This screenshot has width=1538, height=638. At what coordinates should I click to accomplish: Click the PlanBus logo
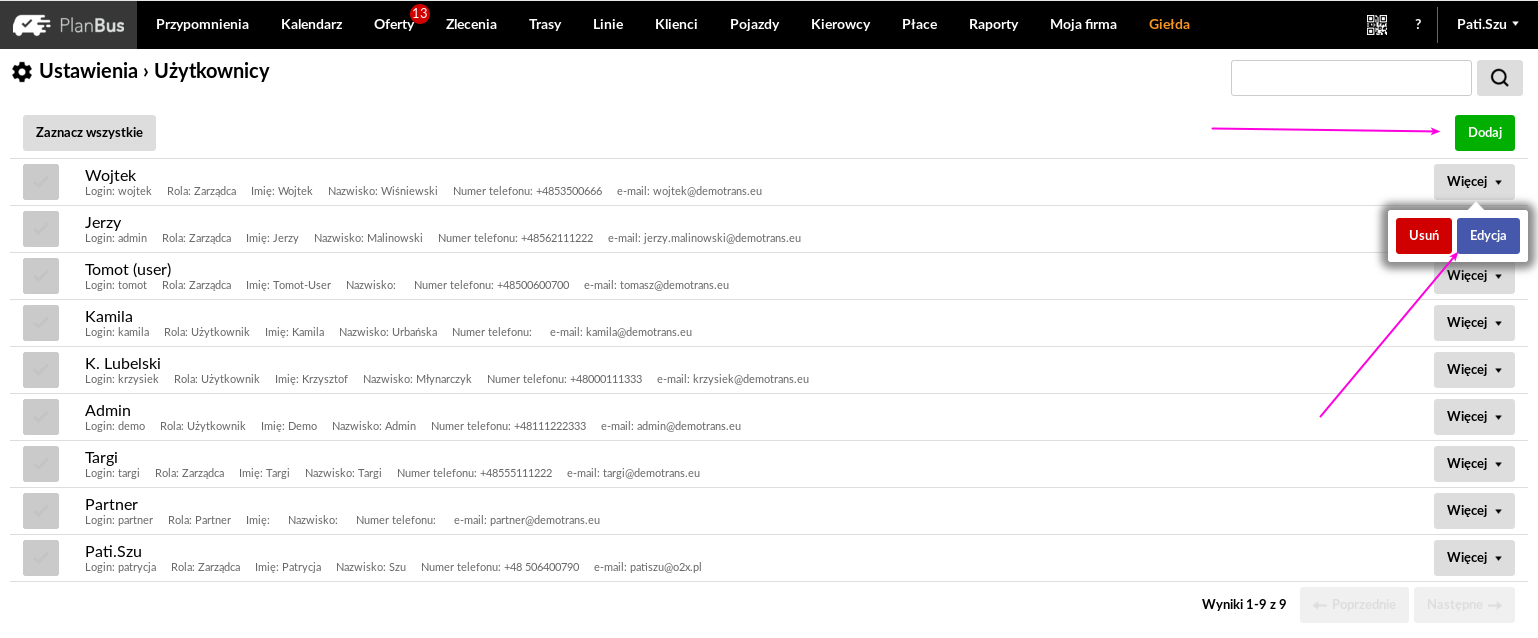(x=69, y=25)
